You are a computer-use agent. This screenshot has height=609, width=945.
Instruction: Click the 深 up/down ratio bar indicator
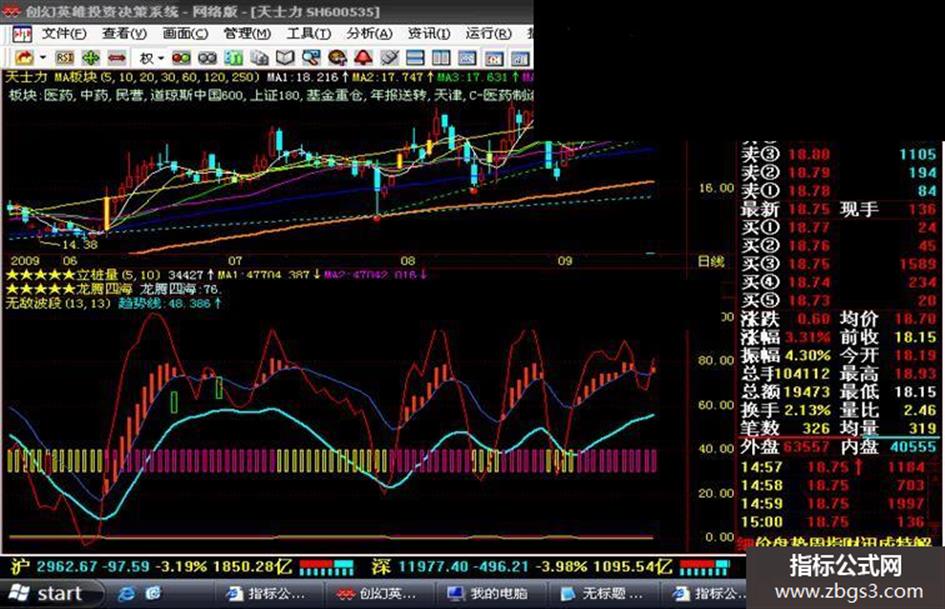(705, 567)
